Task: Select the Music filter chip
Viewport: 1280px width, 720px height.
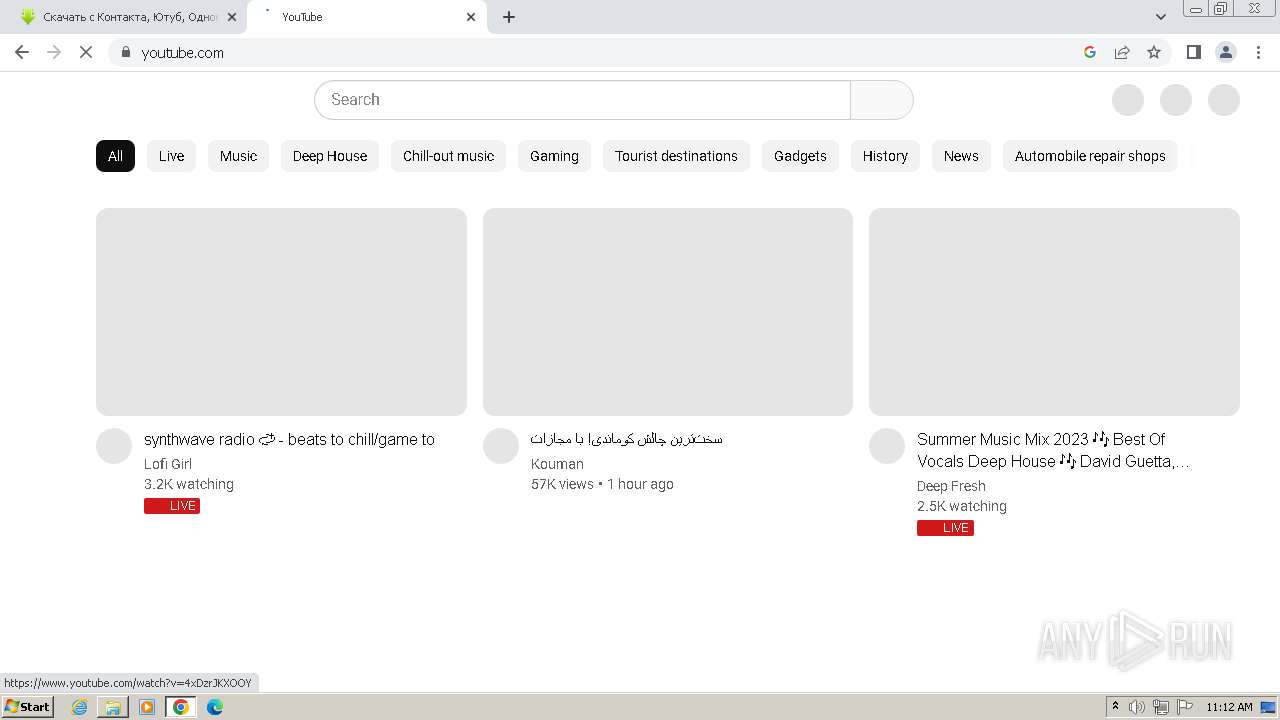Action: (238, 156)
